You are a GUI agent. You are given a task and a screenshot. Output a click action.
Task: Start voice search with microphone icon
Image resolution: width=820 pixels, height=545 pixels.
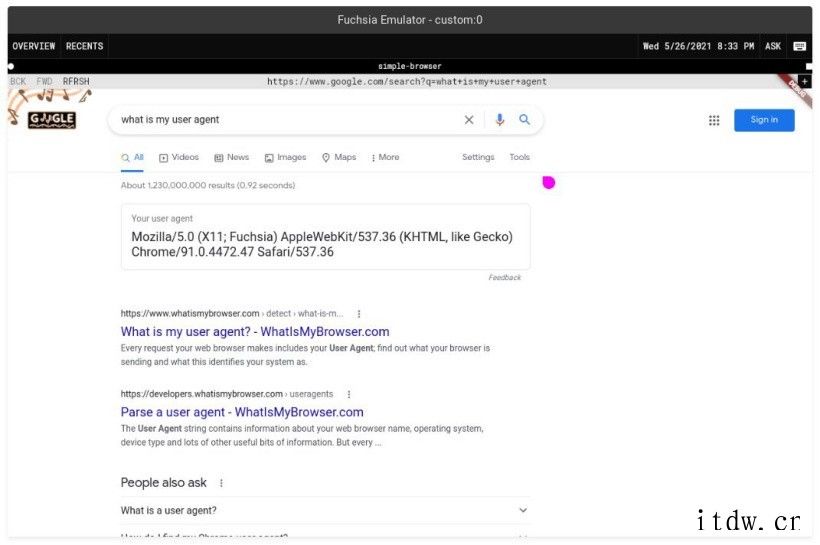pyautogui.click(x=499, y=120)
